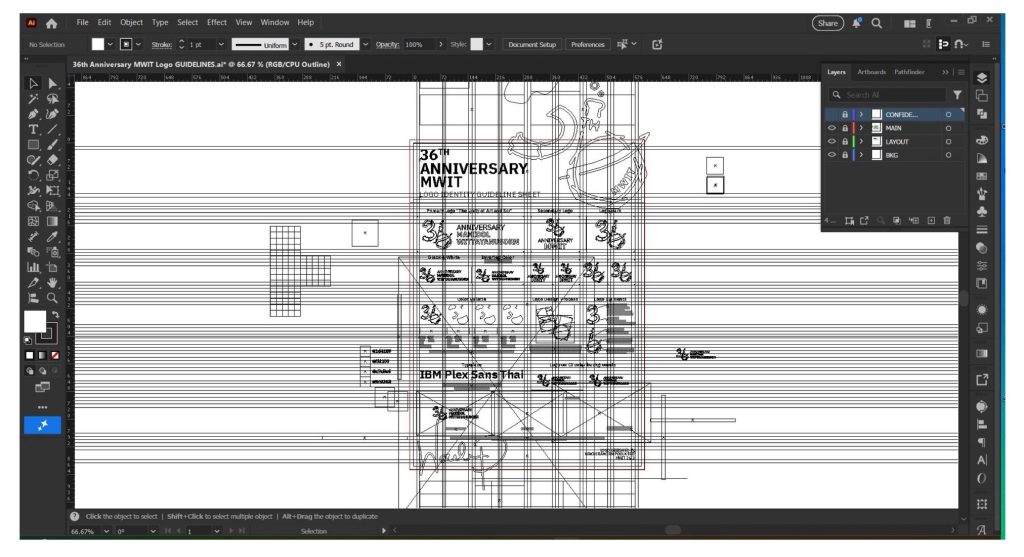The image size is (1024, 557).
Task: Switch to the Artboards tab
Action: [x=871, y=72]
